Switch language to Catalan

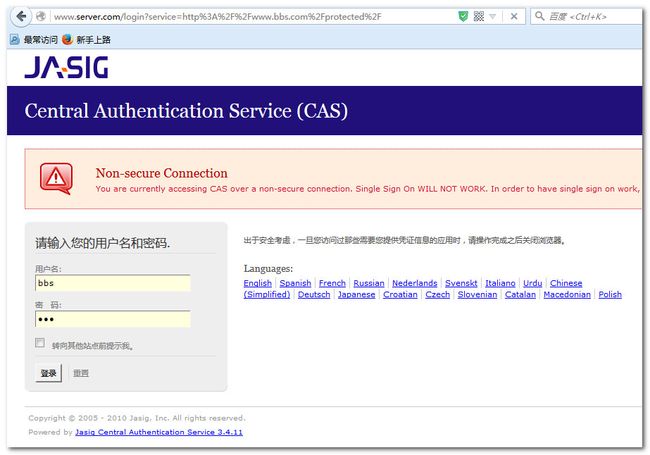pyautogui.click(x=520, y=294)
